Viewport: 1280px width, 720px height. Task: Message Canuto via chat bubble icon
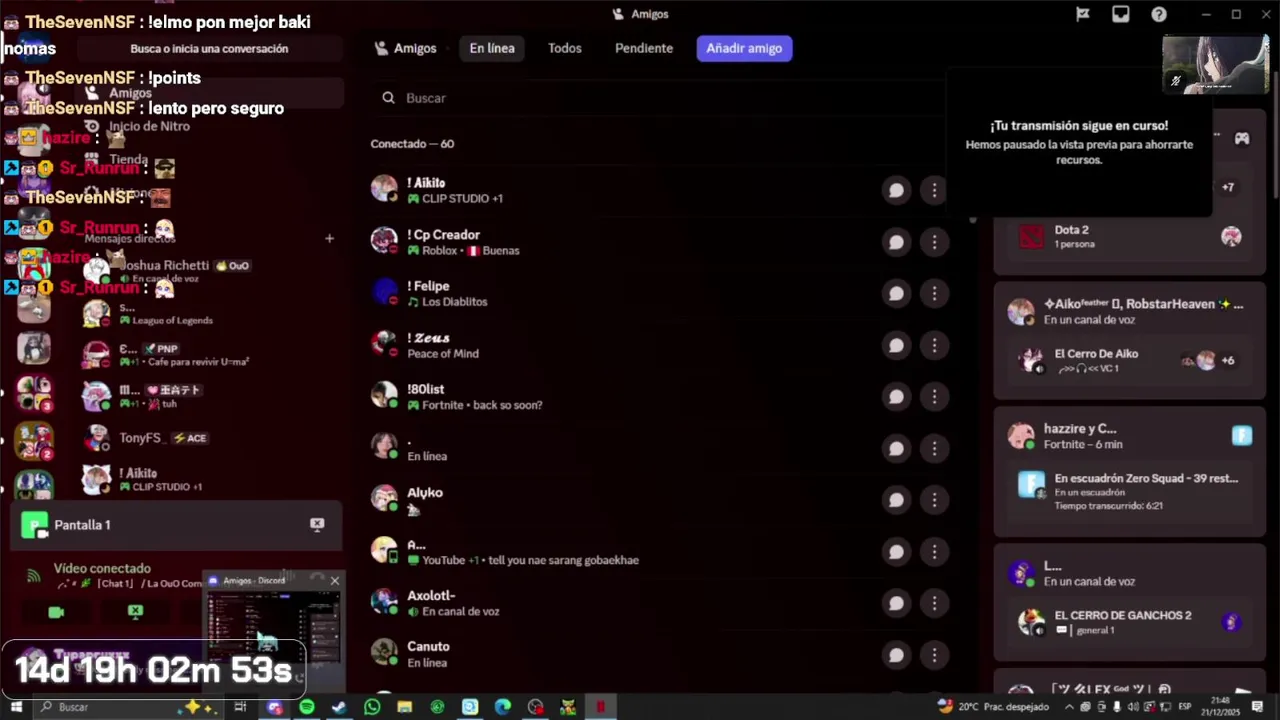click(x=896, y=655)
